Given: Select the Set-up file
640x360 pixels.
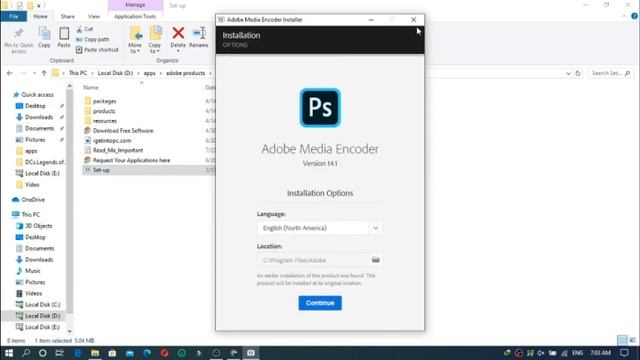Looking at the screenshot, I should click(x=101, y=170).
